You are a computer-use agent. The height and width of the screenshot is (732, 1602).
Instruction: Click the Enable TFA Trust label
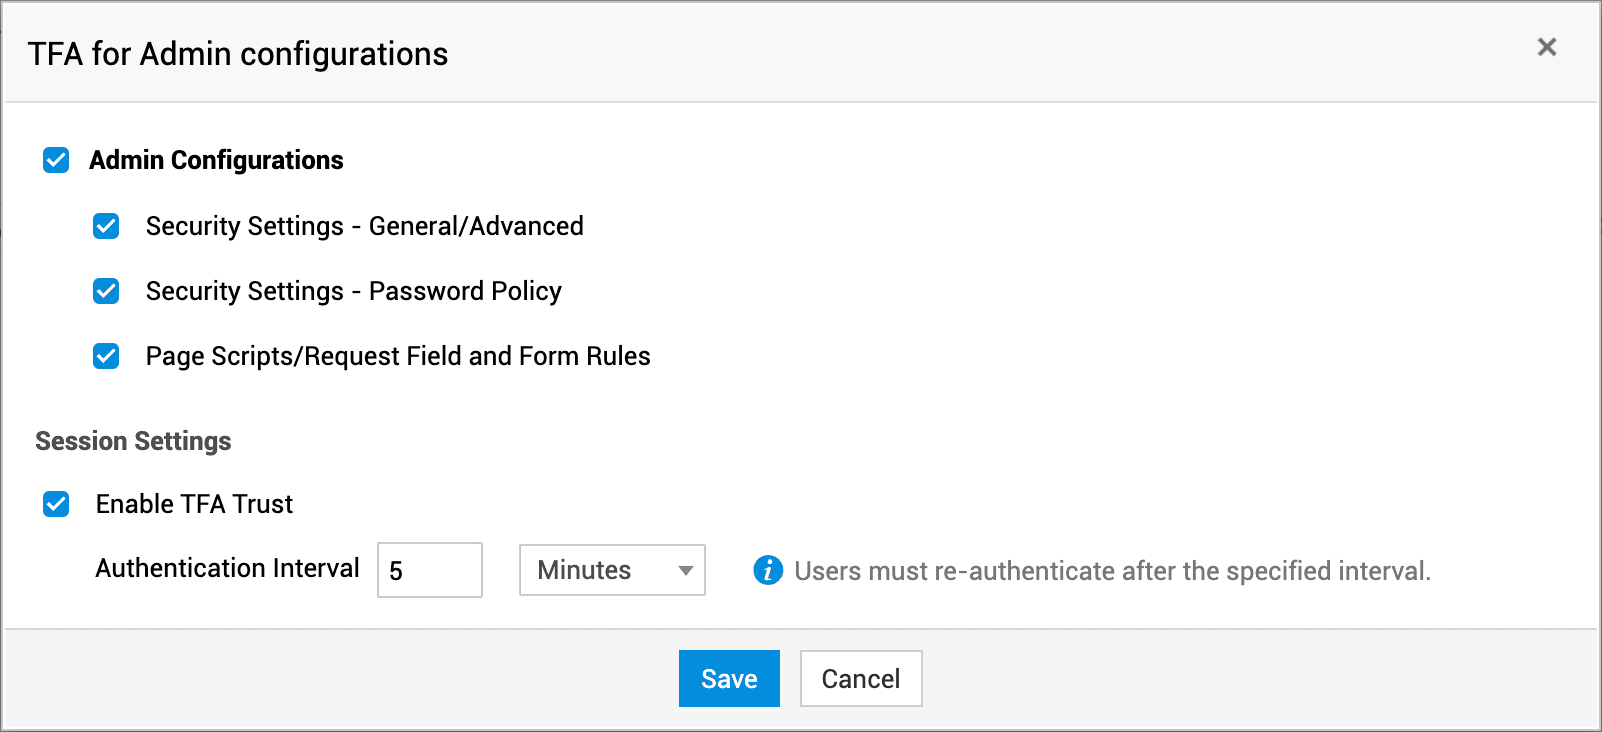(194, 504)
